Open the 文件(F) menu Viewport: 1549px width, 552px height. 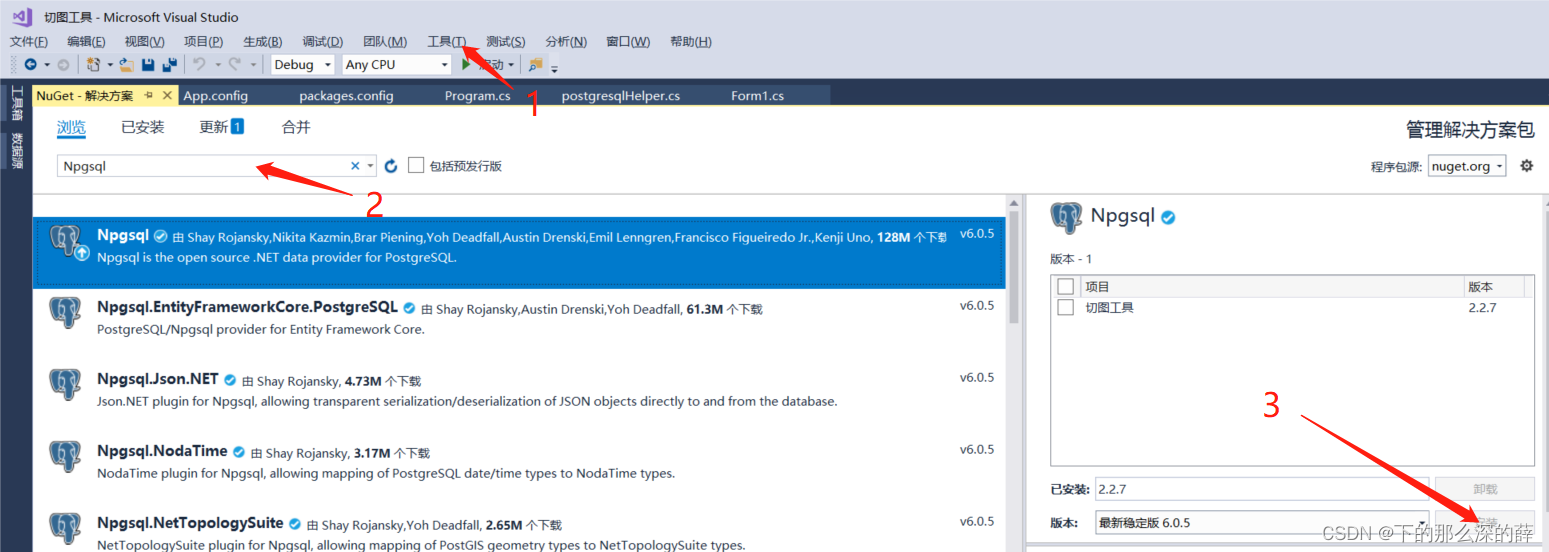tap(29, 41)
